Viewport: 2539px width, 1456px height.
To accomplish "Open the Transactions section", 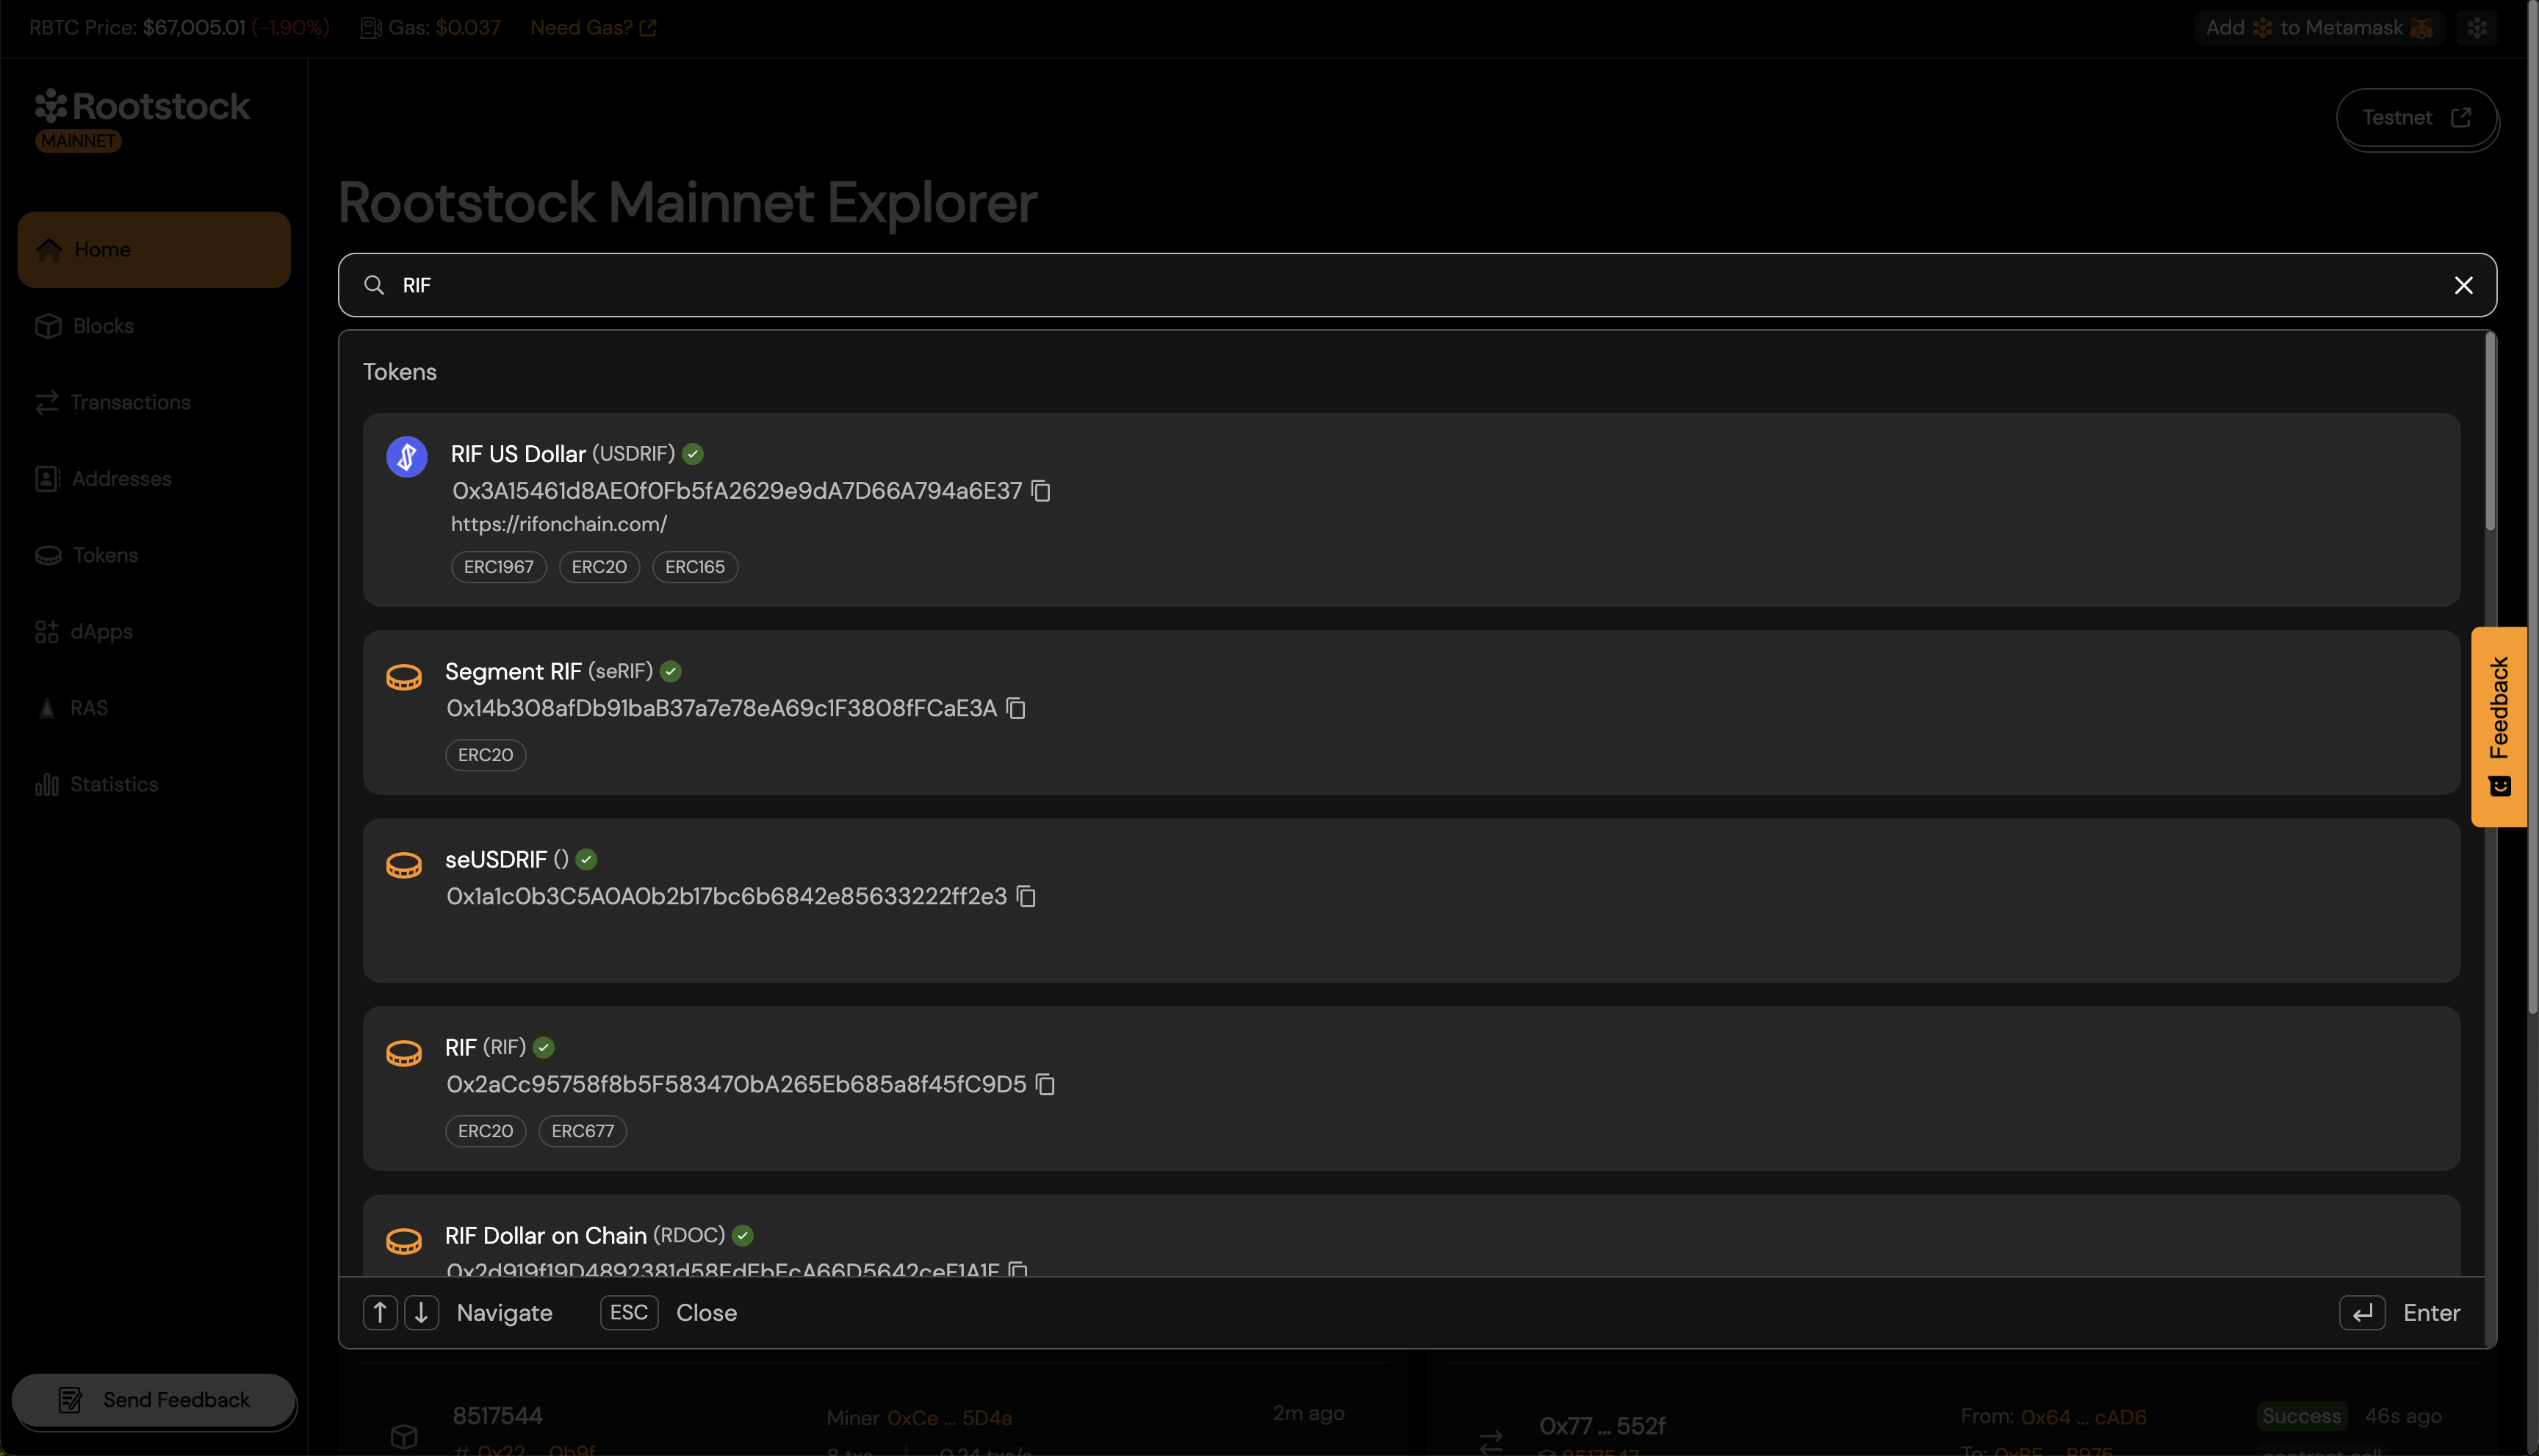I will point(130,402).
